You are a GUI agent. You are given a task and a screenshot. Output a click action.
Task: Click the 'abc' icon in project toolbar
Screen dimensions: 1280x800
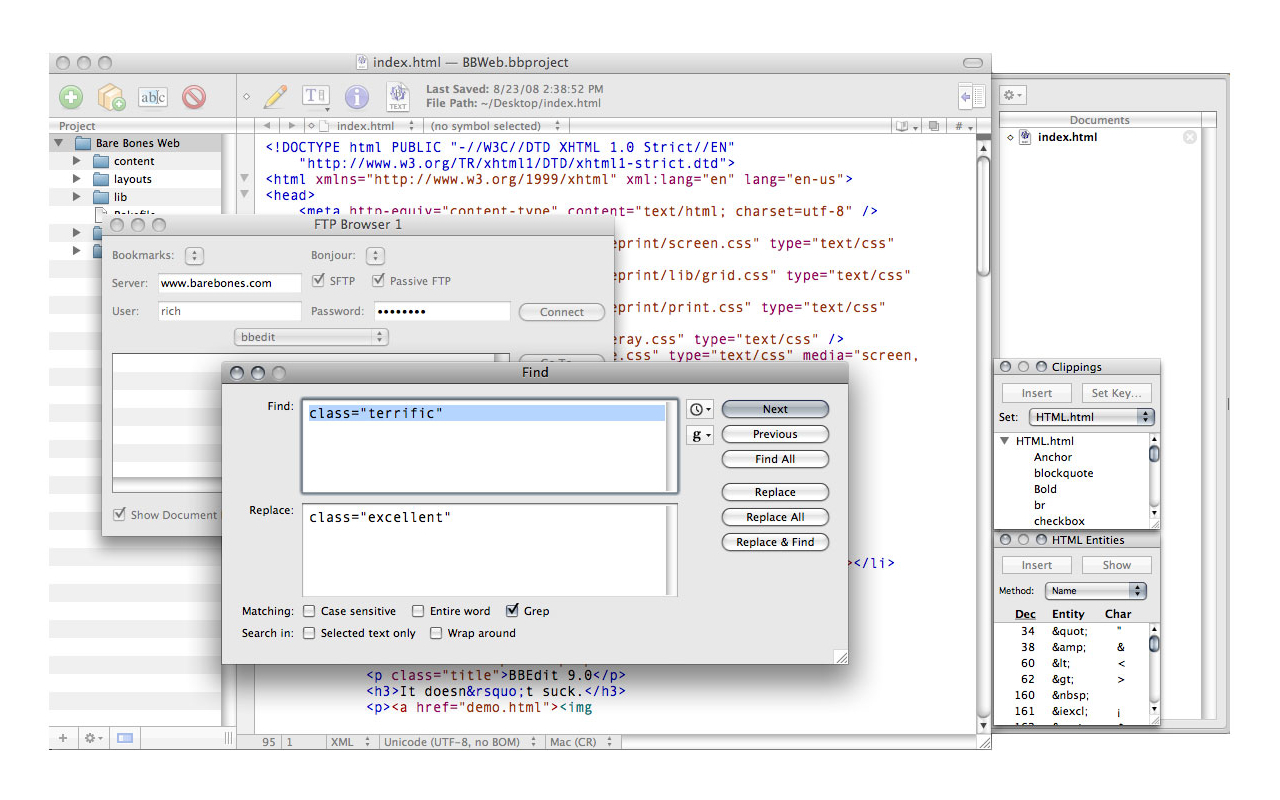(153, 97)
